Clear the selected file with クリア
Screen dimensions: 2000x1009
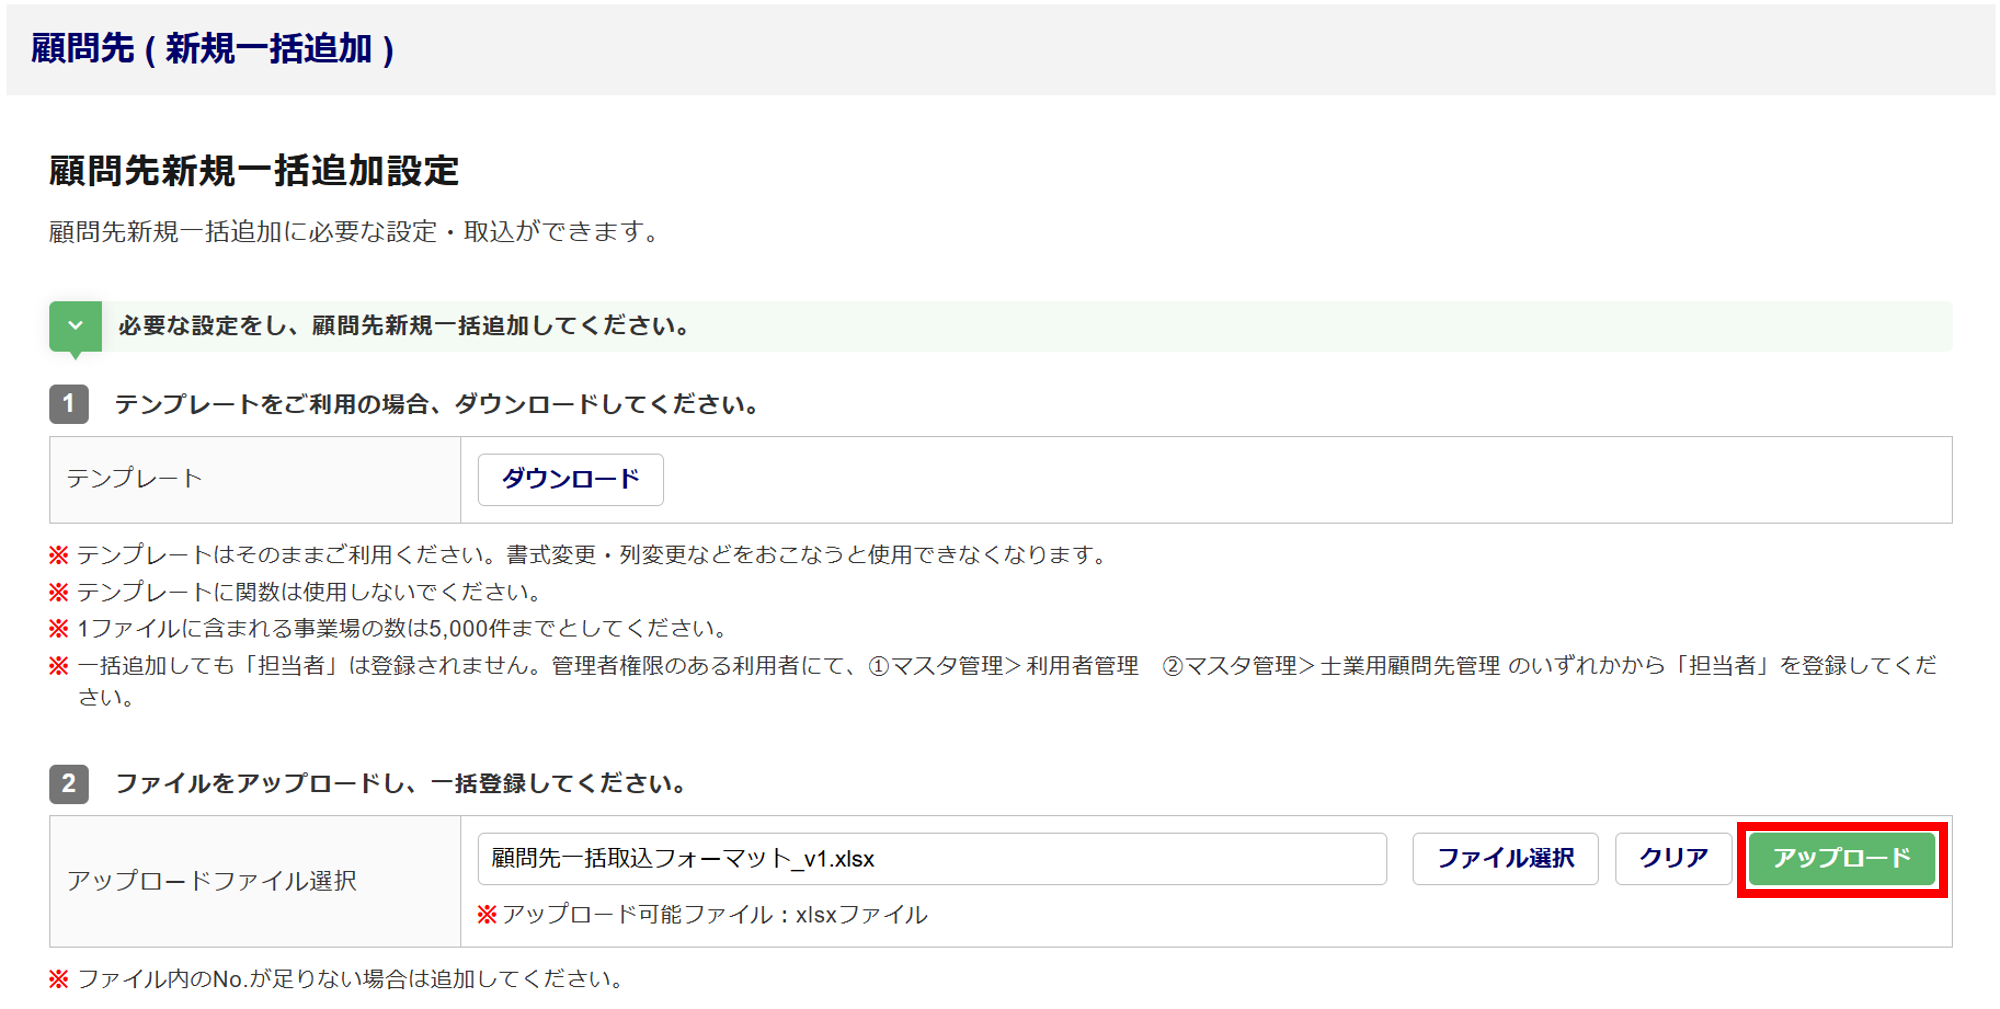tap(1673, 858)
